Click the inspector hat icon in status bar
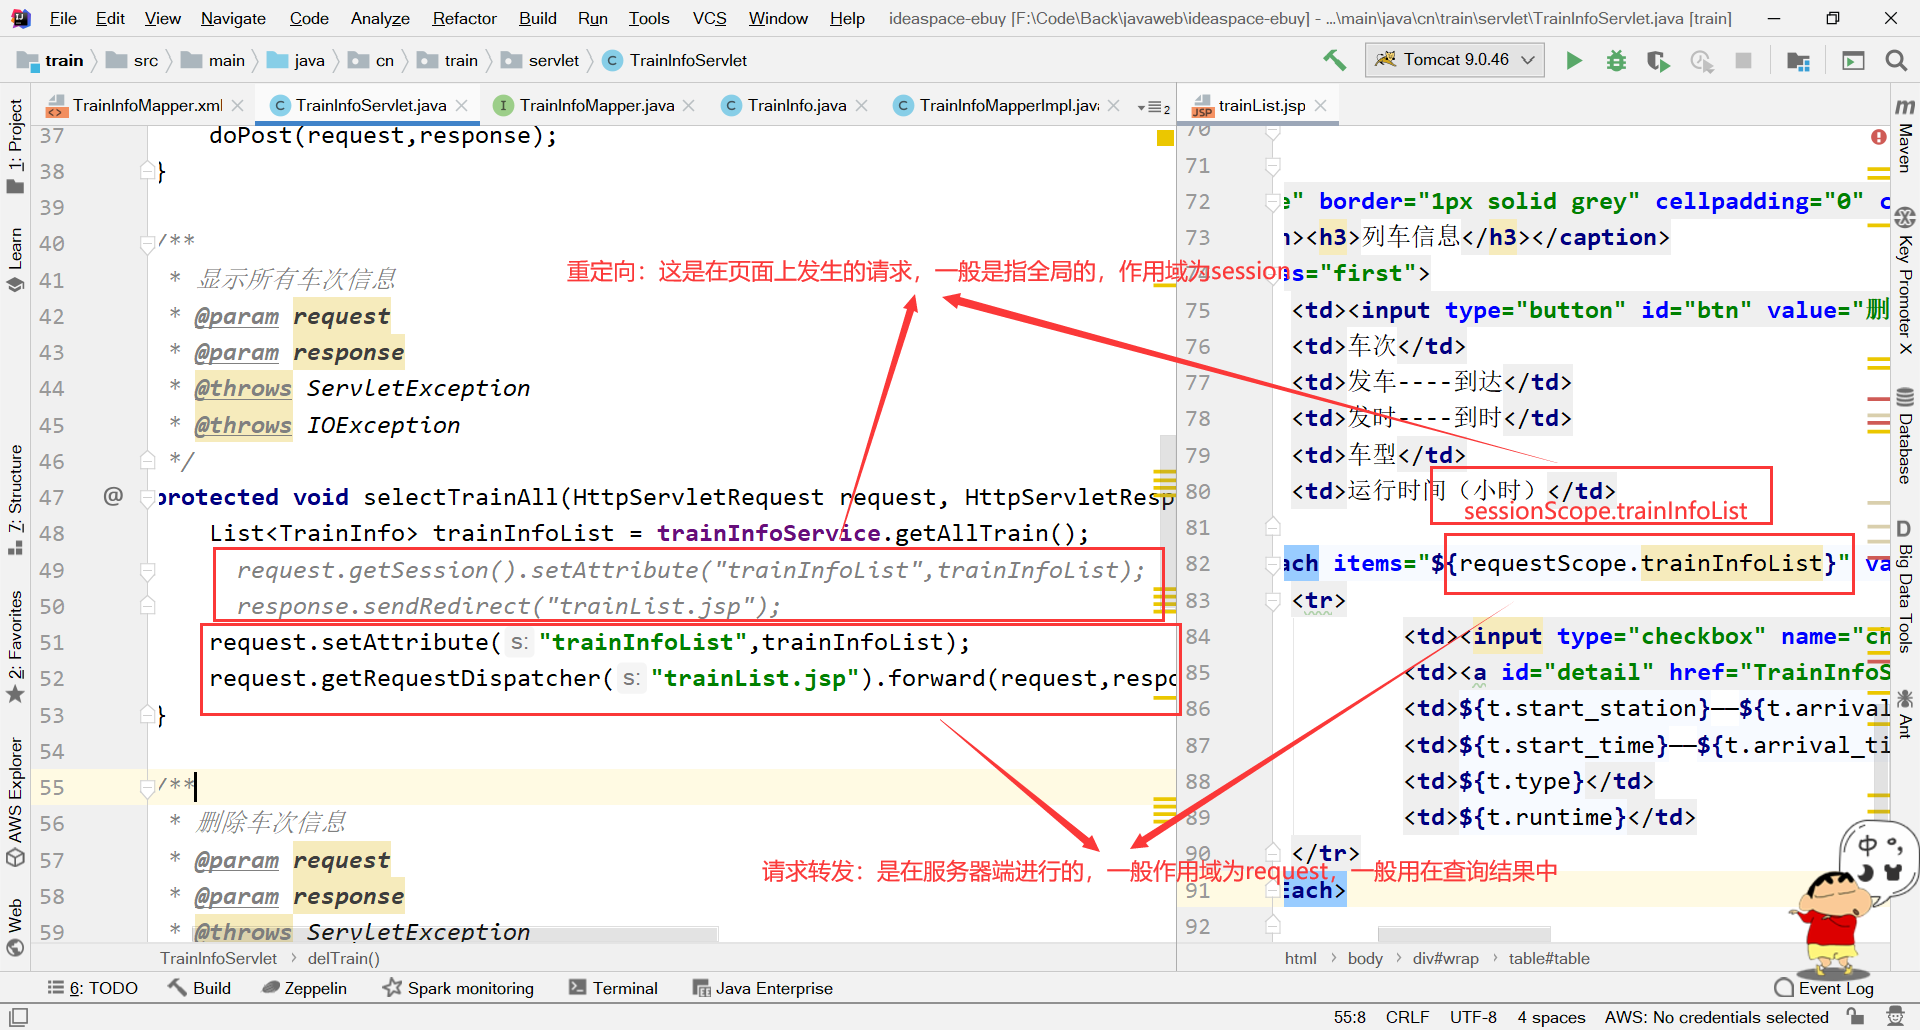 pos(1895,1017)
